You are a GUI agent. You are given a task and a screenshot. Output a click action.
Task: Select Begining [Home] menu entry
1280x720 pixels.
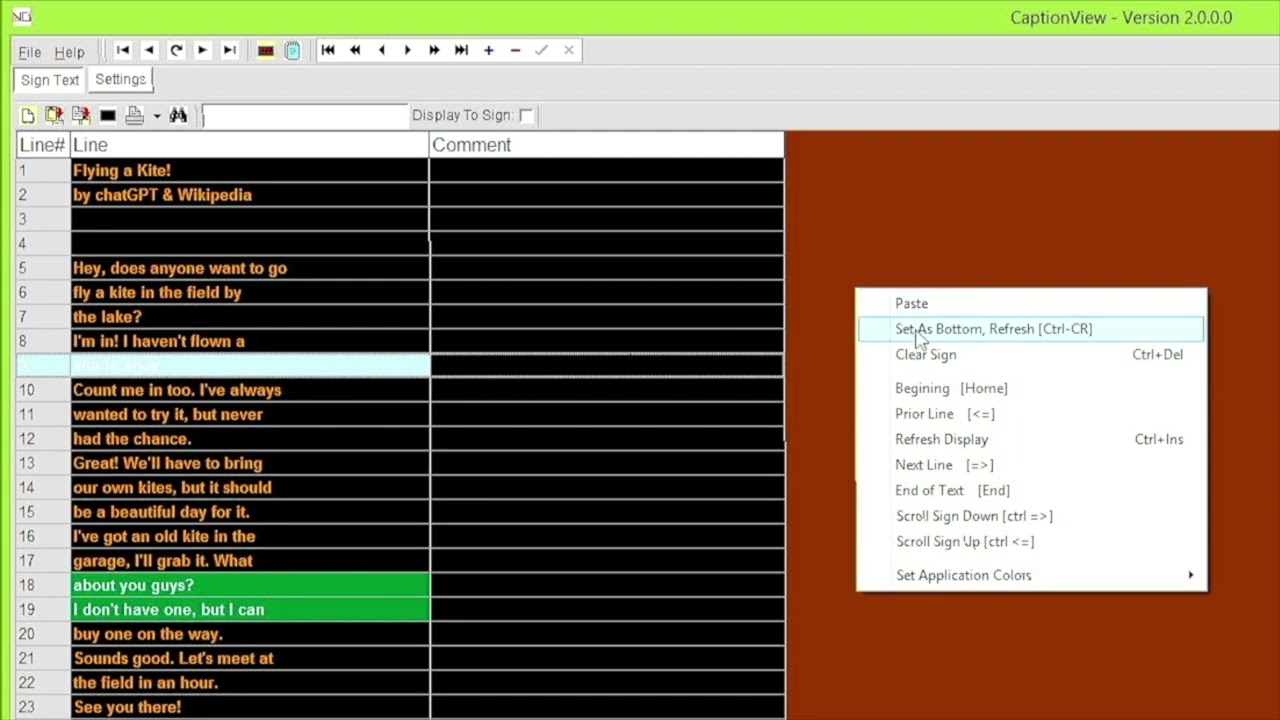(1032, 388)
